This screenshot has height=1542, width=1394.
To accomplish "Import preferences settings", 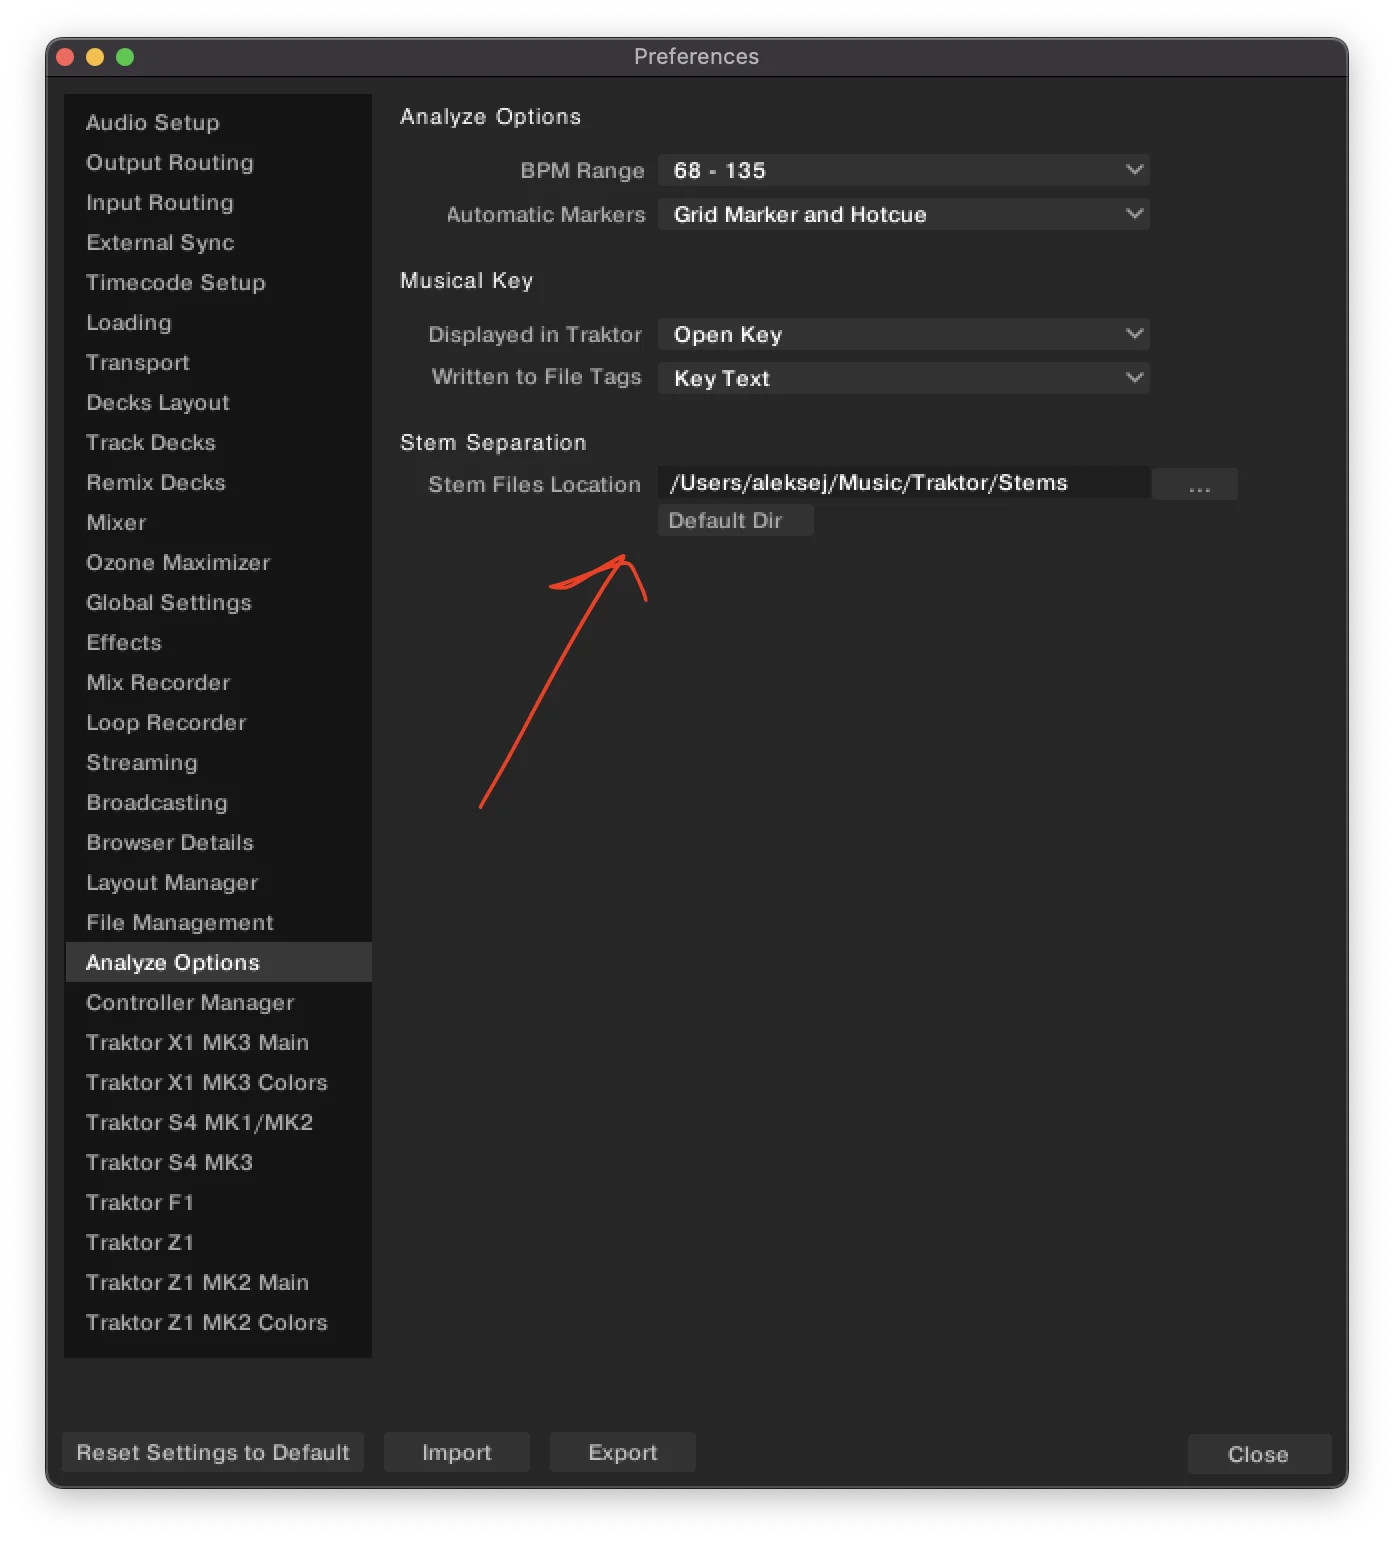I will [x=456, y=1452].
